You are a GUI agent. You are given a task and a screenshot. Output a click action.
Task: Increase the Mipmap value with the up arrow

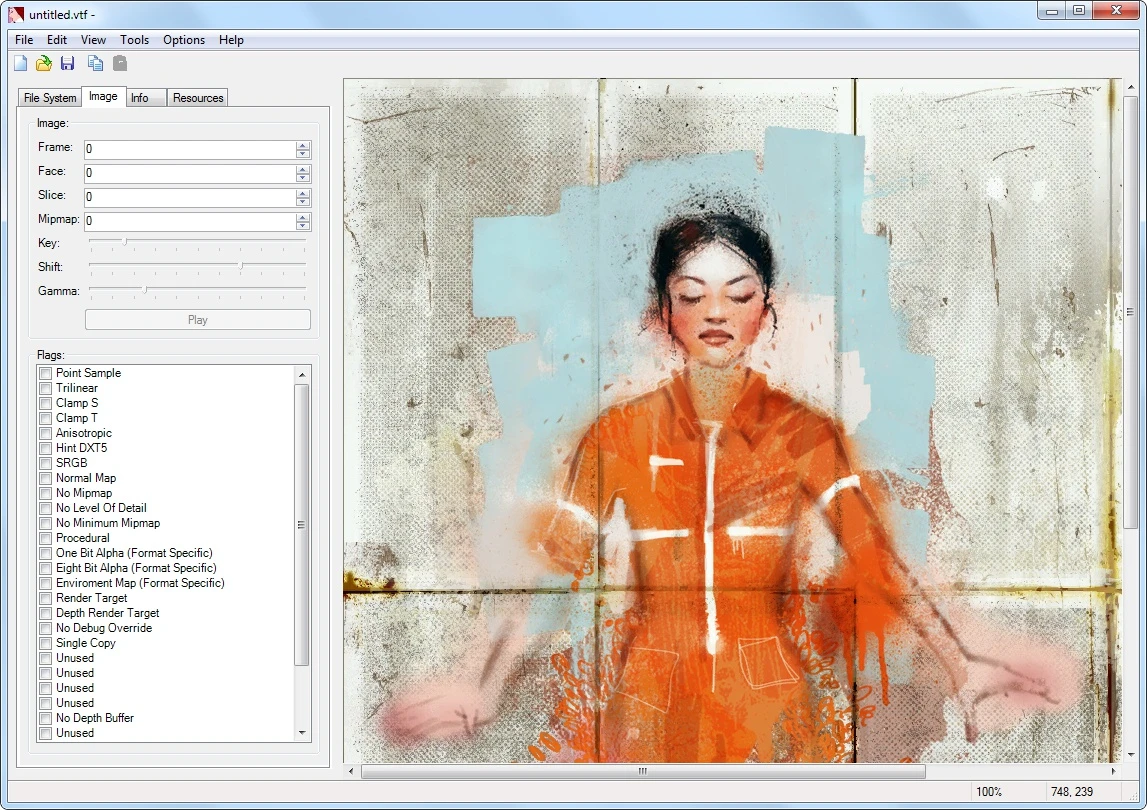303,217
